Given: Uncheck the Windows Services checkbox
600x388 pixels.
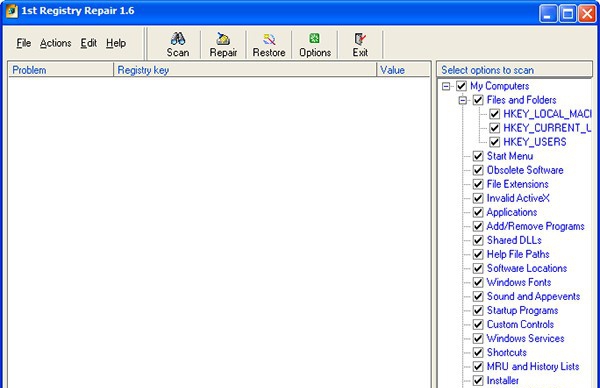Looking at the screenshot, I should [478, 339].
